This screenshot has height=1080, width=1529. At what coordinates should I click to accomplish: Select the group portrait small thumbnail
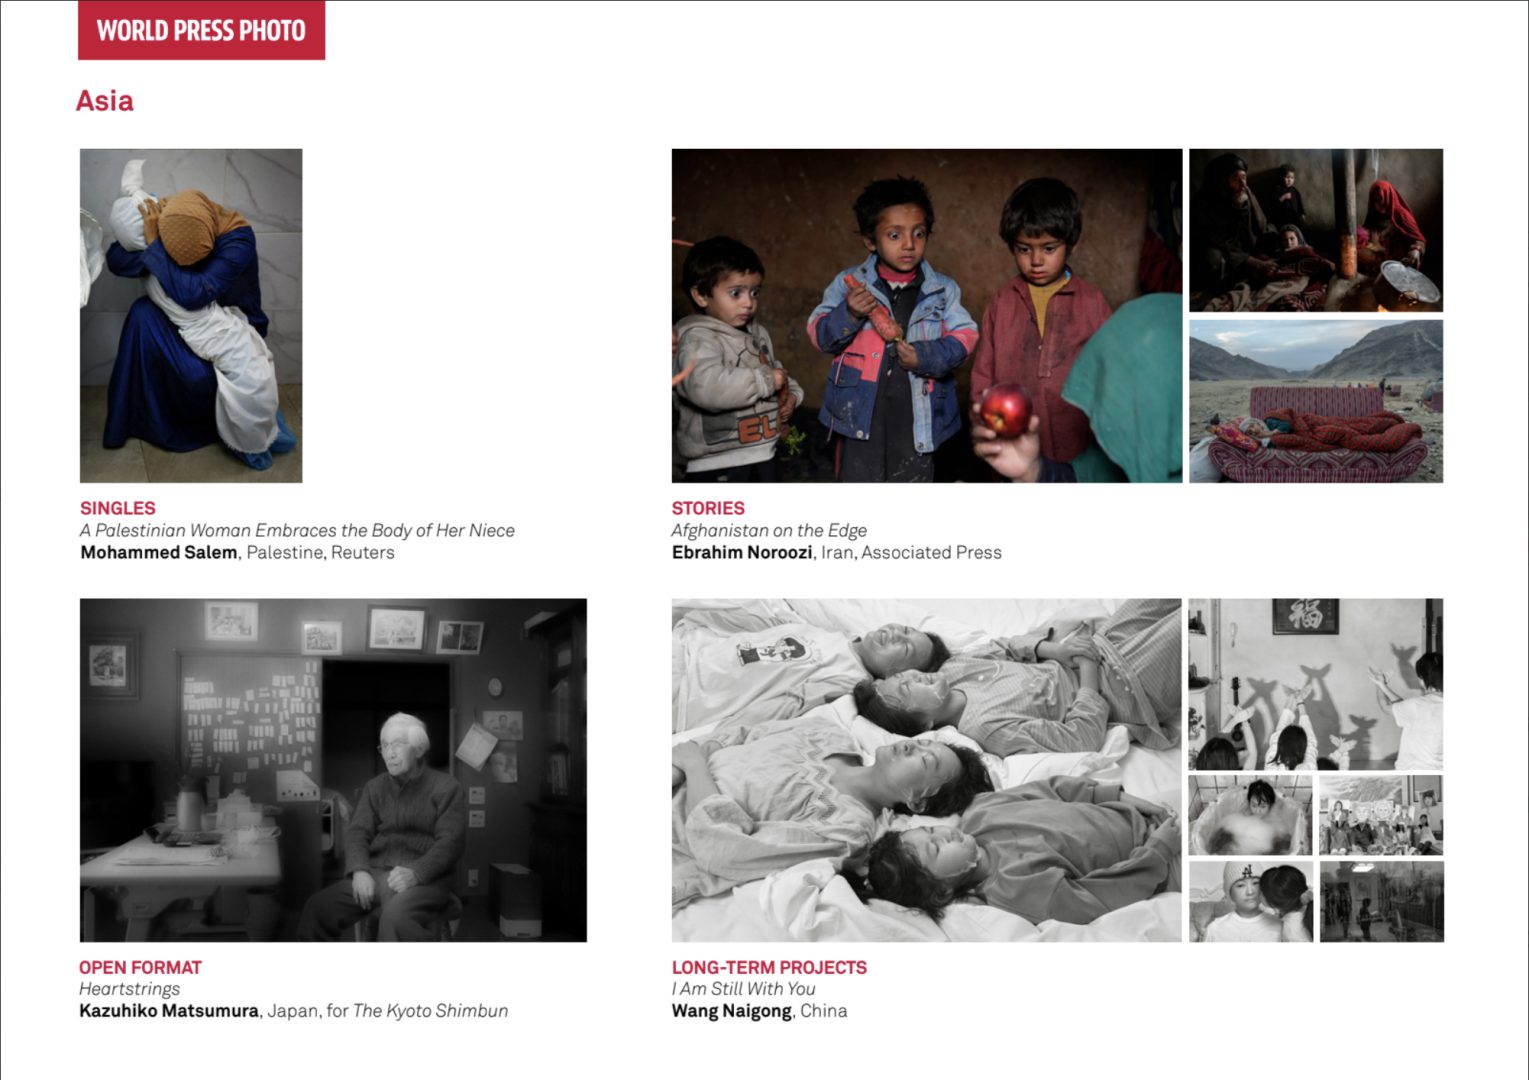pyautogui.click(x=1381, y=815)
